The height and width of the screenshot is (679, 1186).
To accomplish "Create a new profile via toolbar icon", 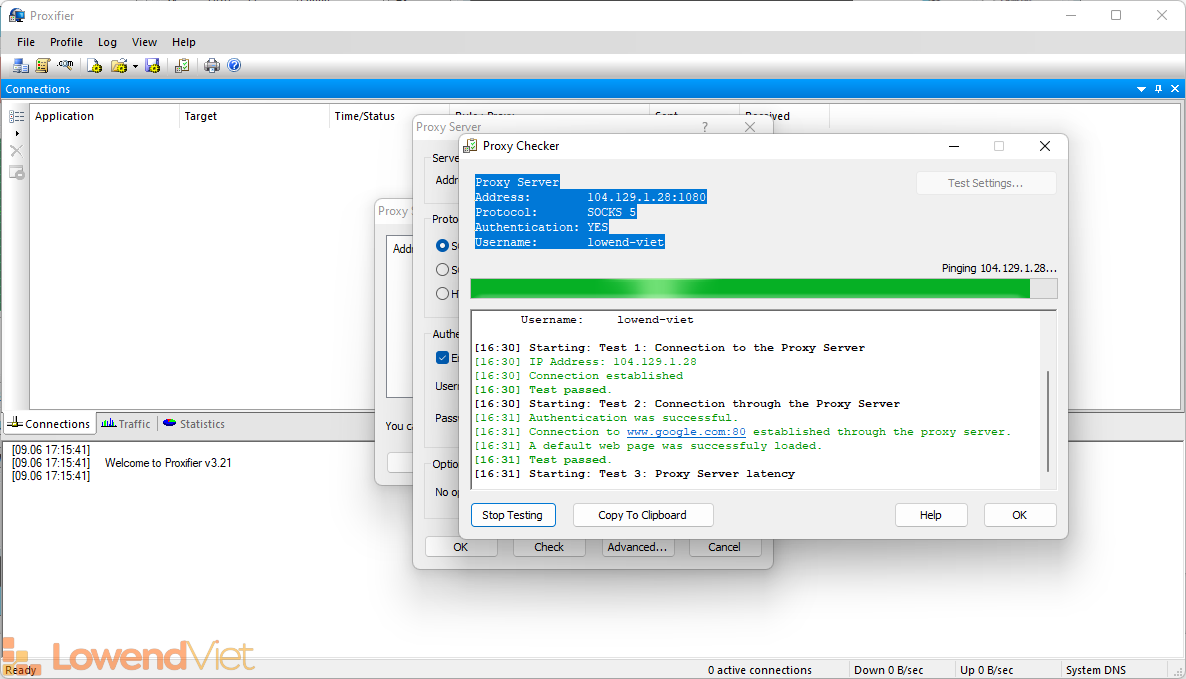I will pyautogui.click(x=94, y=66).
